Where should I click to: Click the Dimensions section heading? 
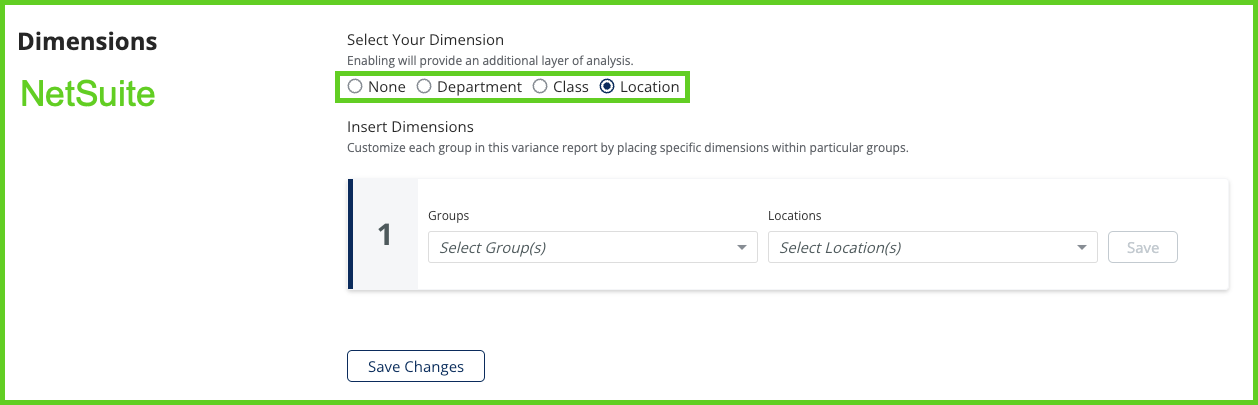[x=88, y=42]
